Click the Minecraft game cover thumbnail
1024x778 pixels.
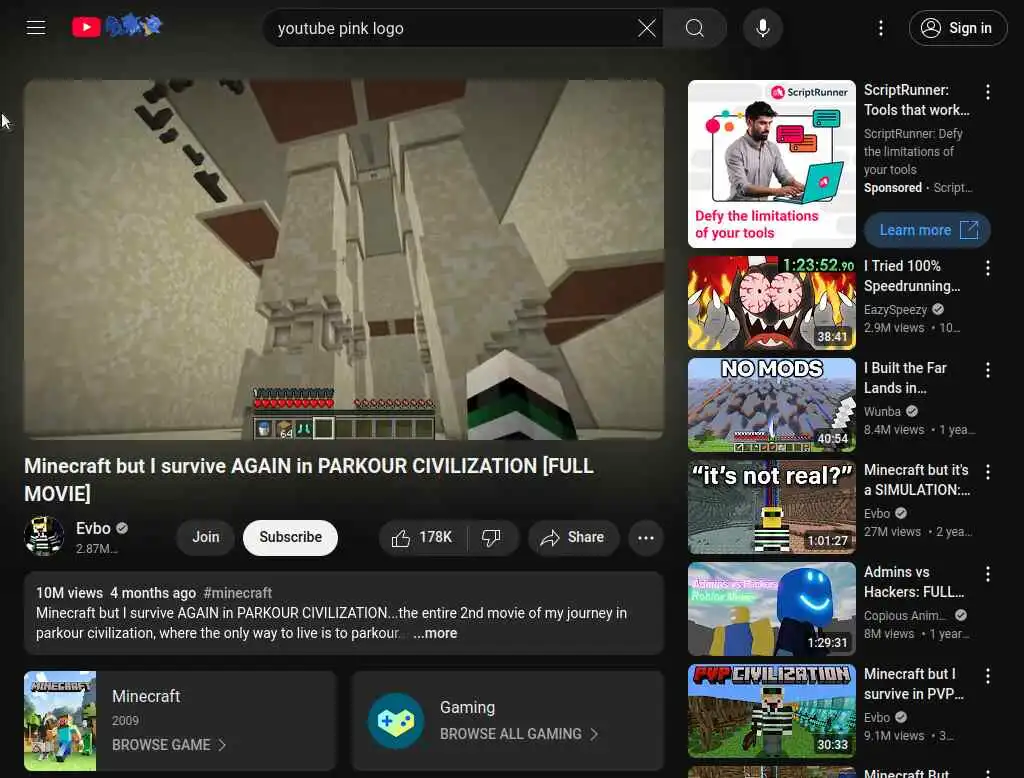click(x=60, y=721)
